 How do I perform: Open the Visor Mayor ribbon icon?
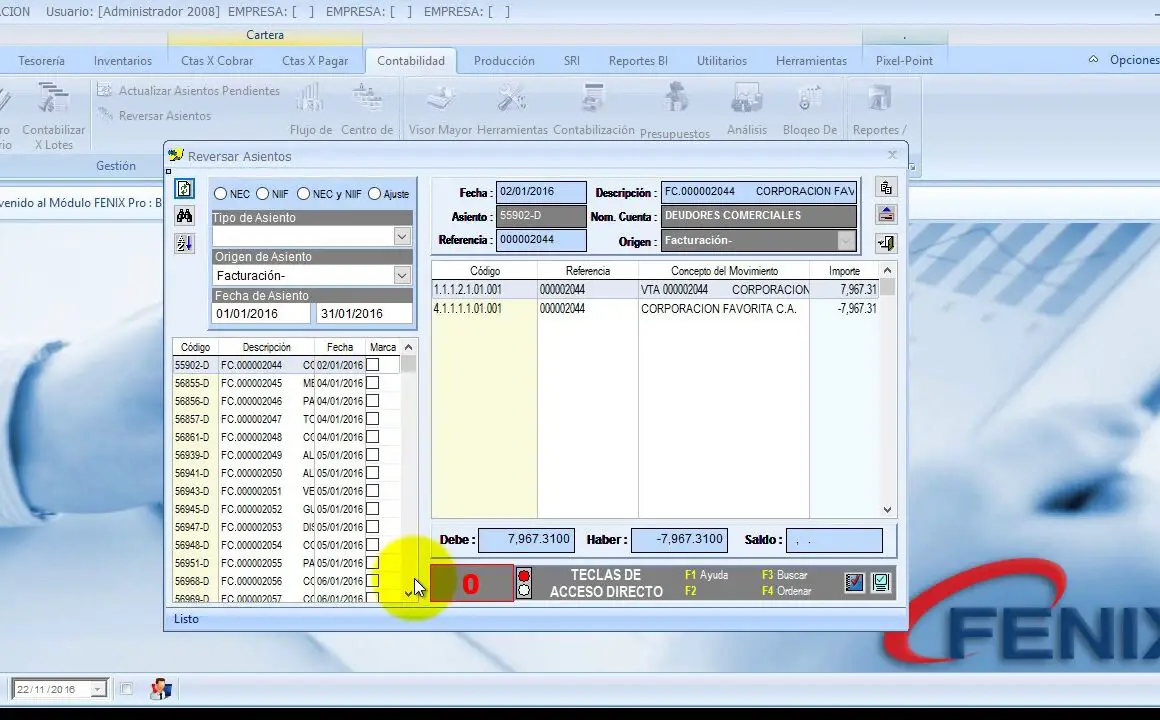click(x=440, y=112)
